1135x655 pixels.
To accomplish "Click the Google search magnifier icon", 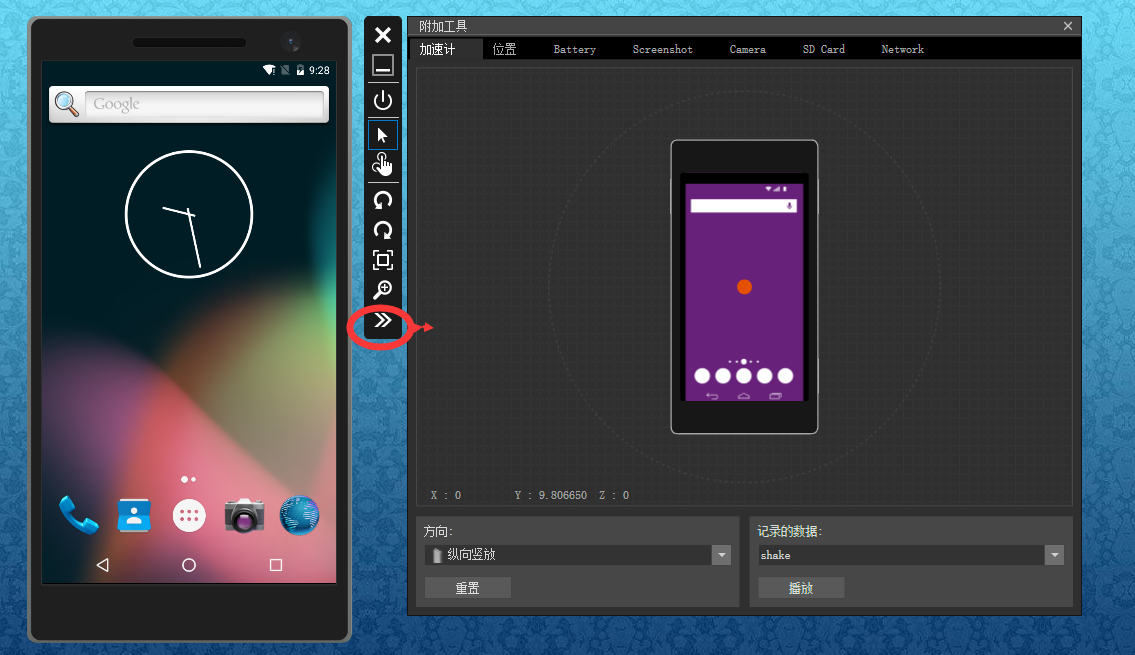I will click(x=67, y=104).
